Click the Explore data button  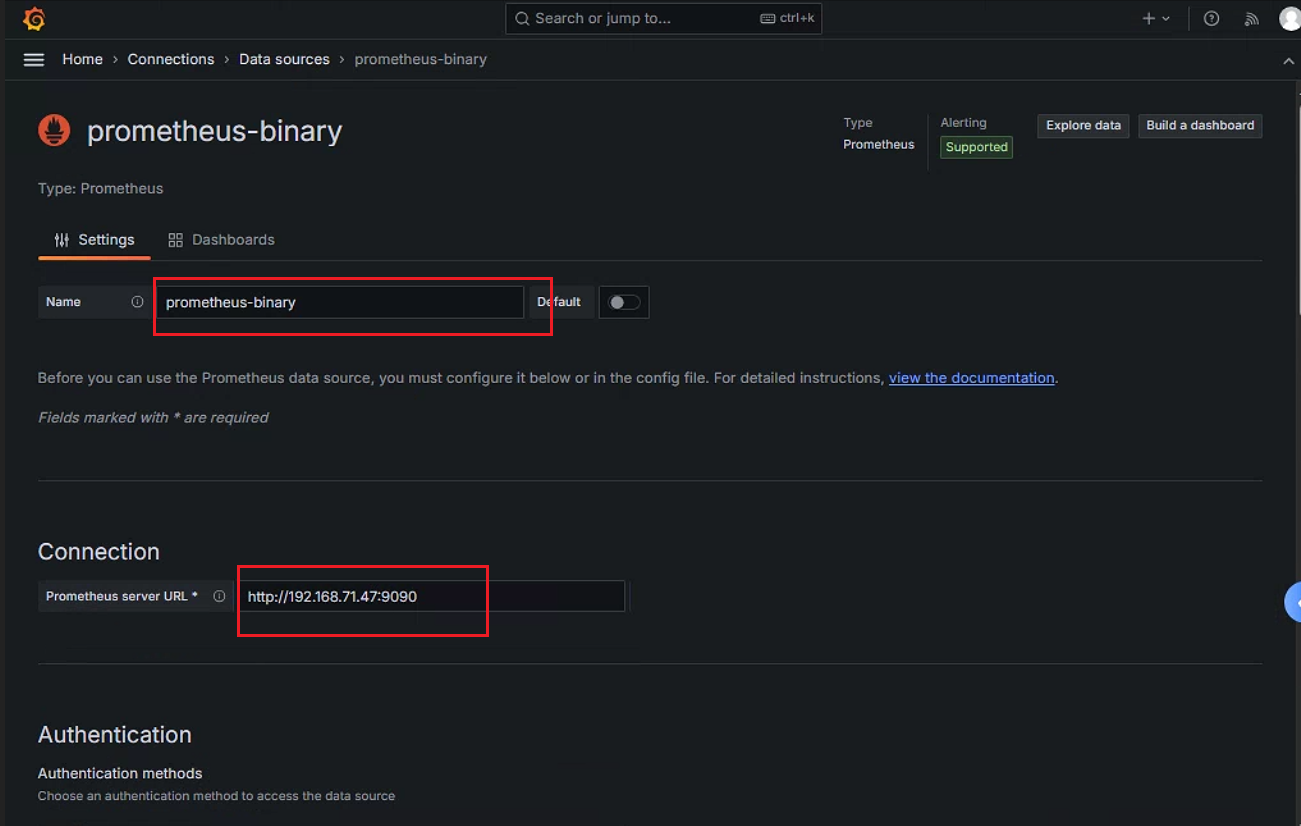point(1083,126)
